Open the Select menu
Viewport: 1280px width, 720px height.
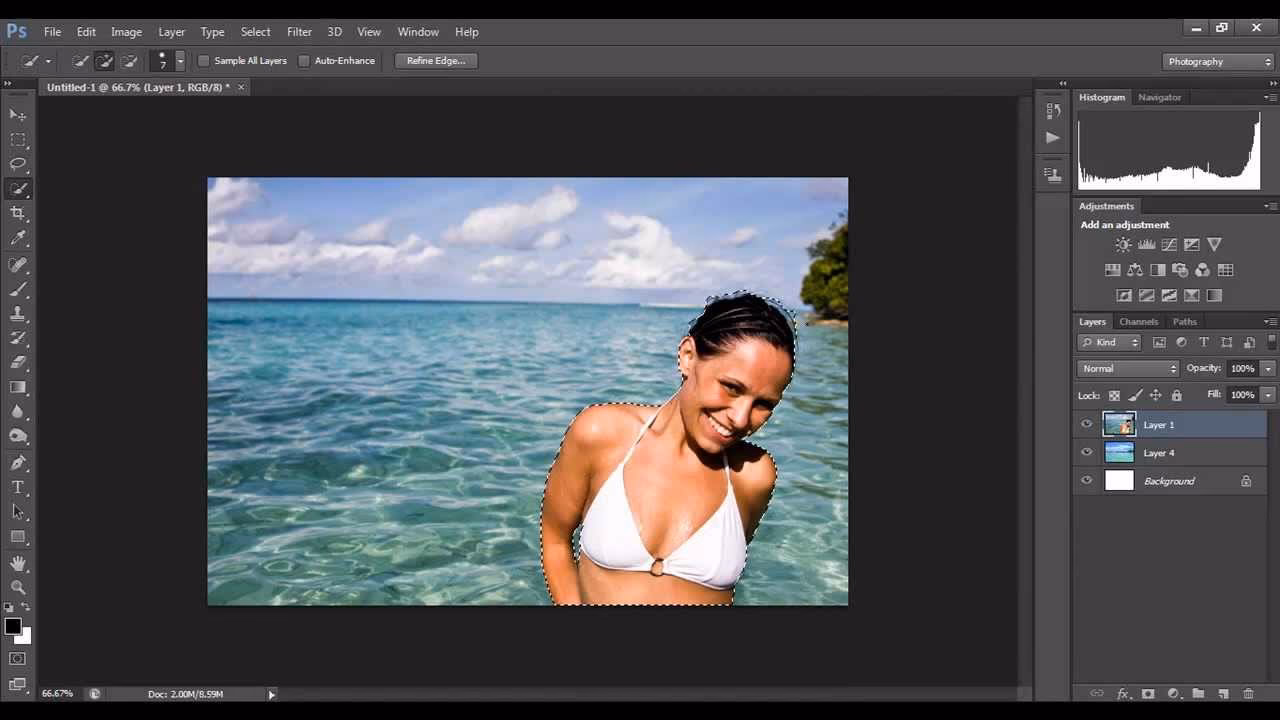point(255,31)
